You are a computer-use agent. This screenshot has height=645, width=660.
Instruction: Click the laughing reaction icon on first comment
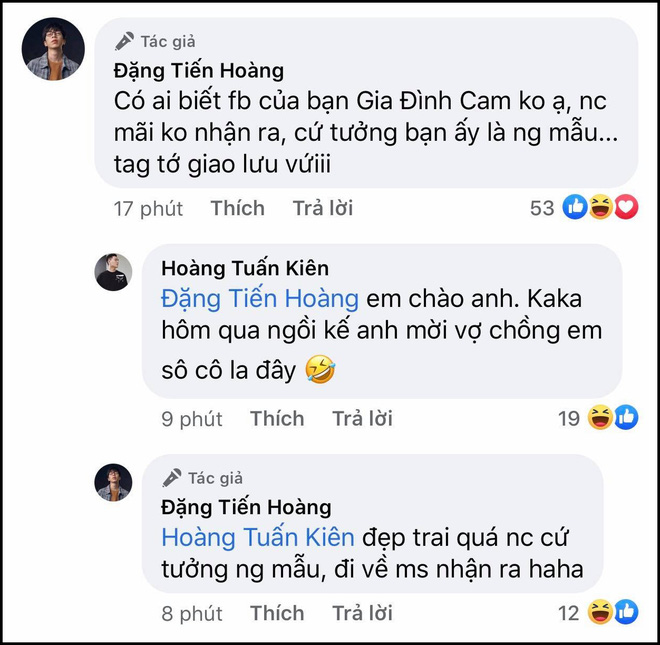[602, 208]
